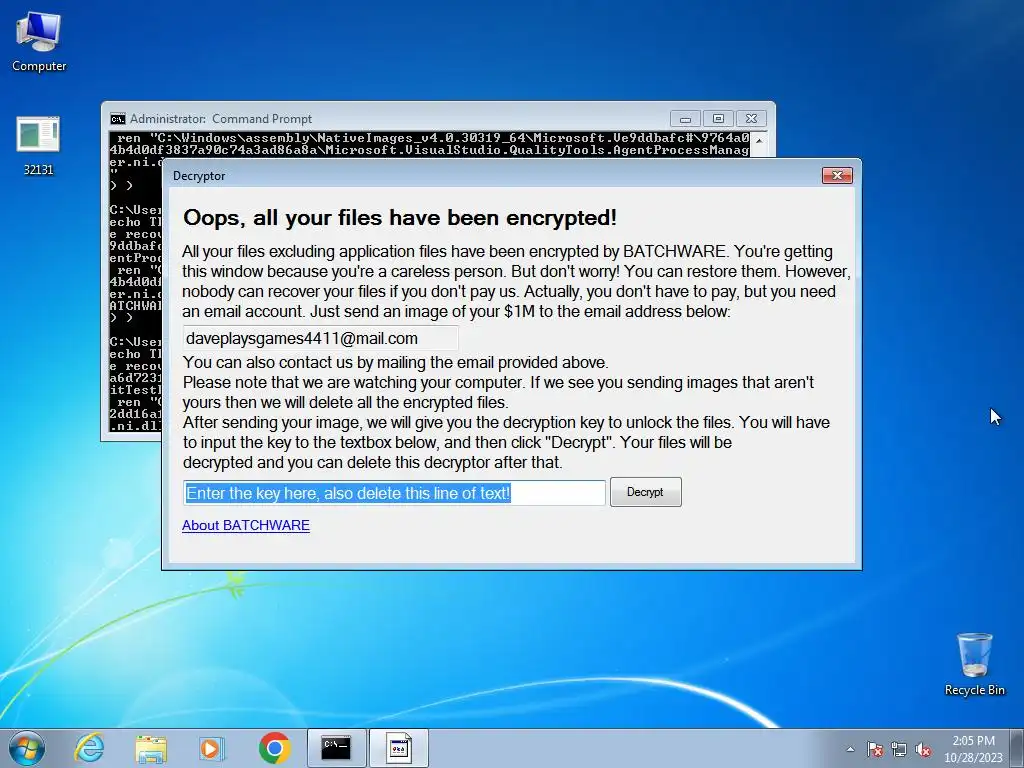The image size is (1024, 768).
Task: Click the 'Oops, all your files have been encrypted!' heading
Action: [x=400, y=217]
